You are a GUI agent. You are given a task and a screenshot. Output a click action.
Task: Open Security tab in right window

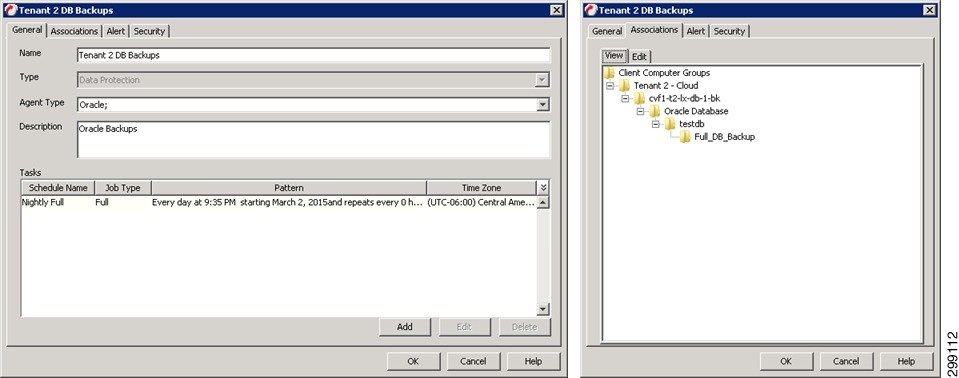pos(729,31)
